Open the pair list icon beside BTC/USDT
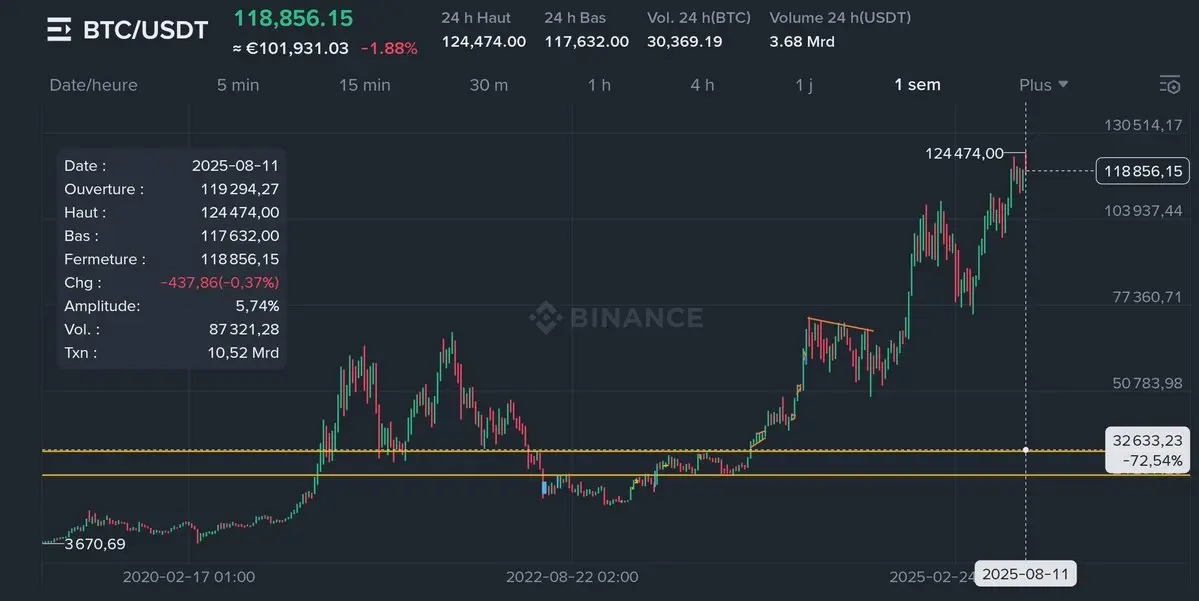 [59, 30]
